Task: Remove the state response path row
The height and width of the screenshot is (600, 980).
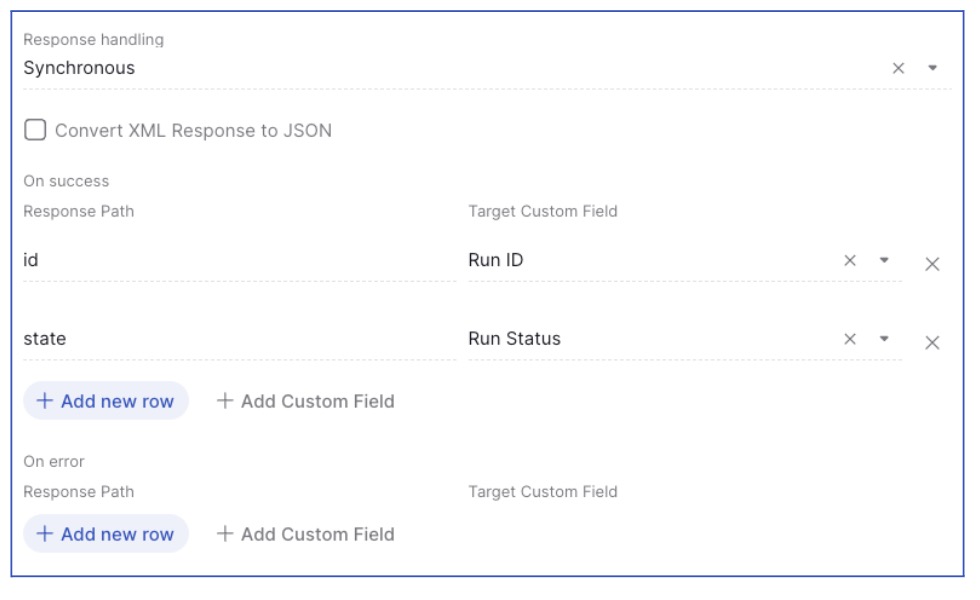Action: coord(932,342)
